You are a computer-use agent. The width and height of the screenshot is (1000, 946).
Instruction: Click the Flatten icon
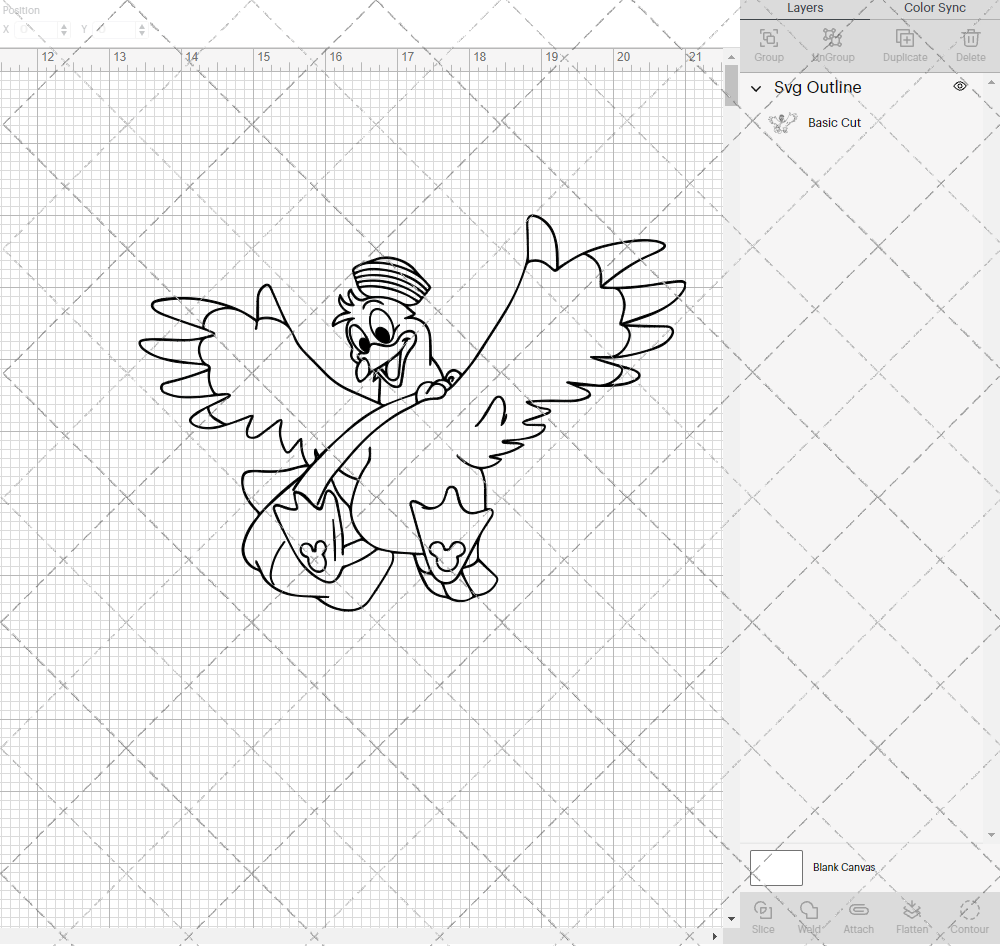tap(911, 916)
